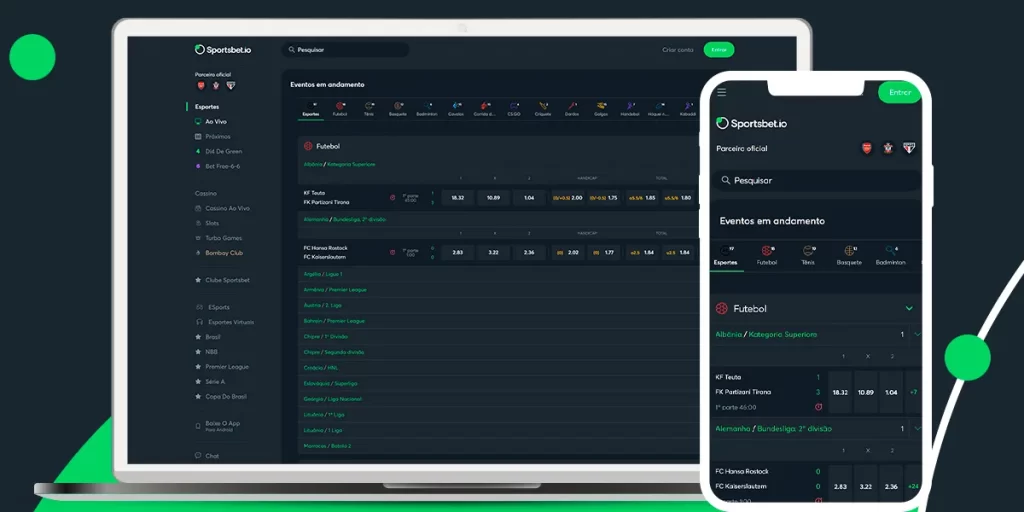Click Criar conta on the laptop
Viewport: 1024px width, 512px height.
(x=678, y=50)
